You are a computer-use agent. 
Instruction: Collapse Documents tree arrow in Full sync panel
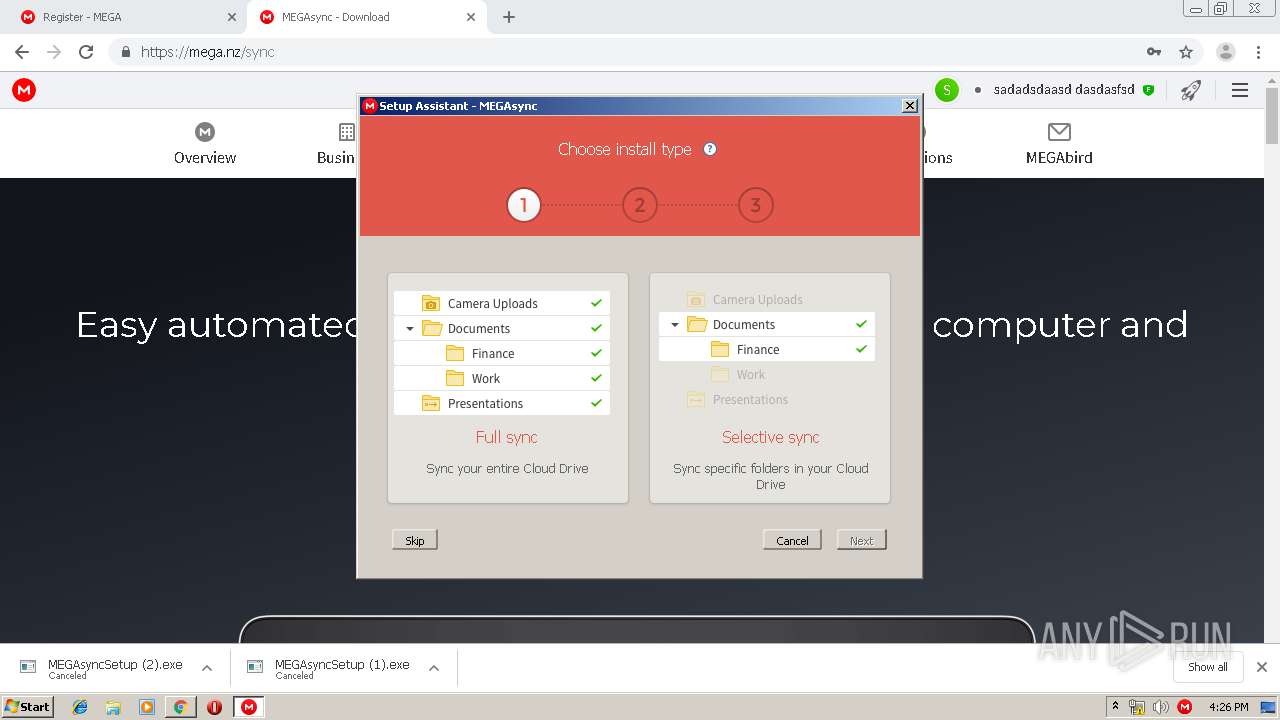pos(410,328)
